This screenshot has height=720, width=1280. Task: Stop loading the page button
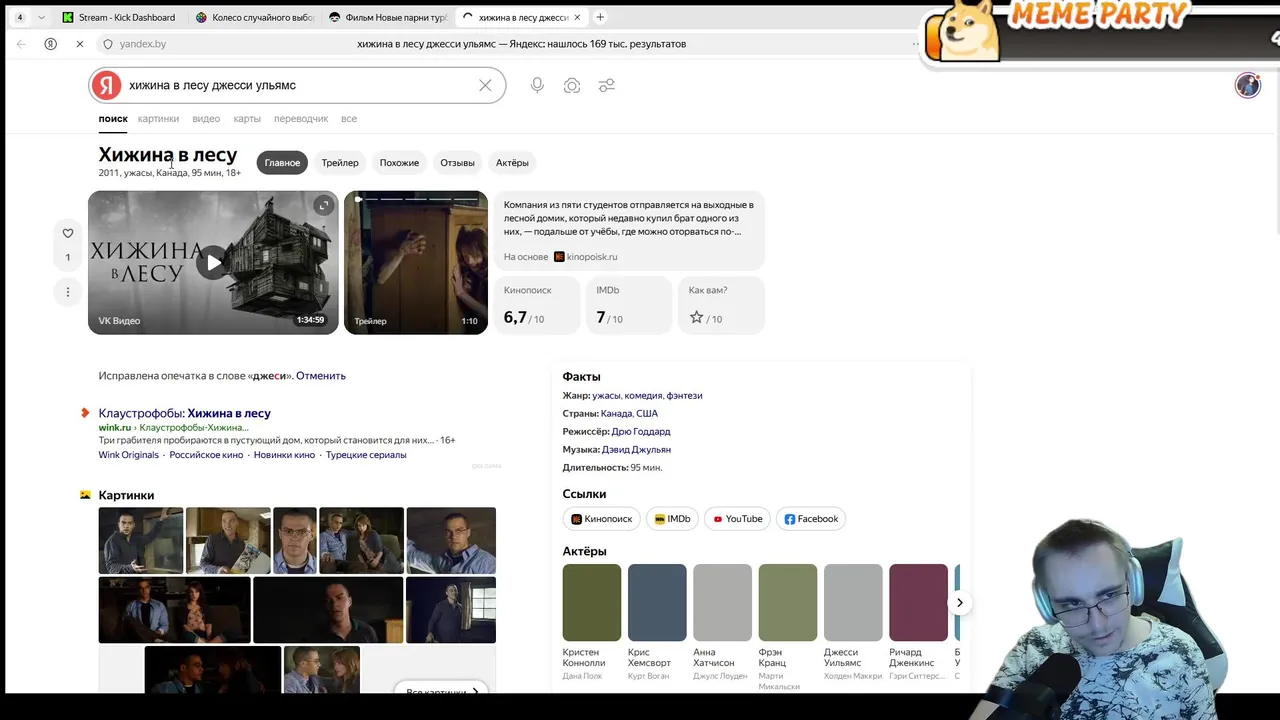[x=79, y=44]
